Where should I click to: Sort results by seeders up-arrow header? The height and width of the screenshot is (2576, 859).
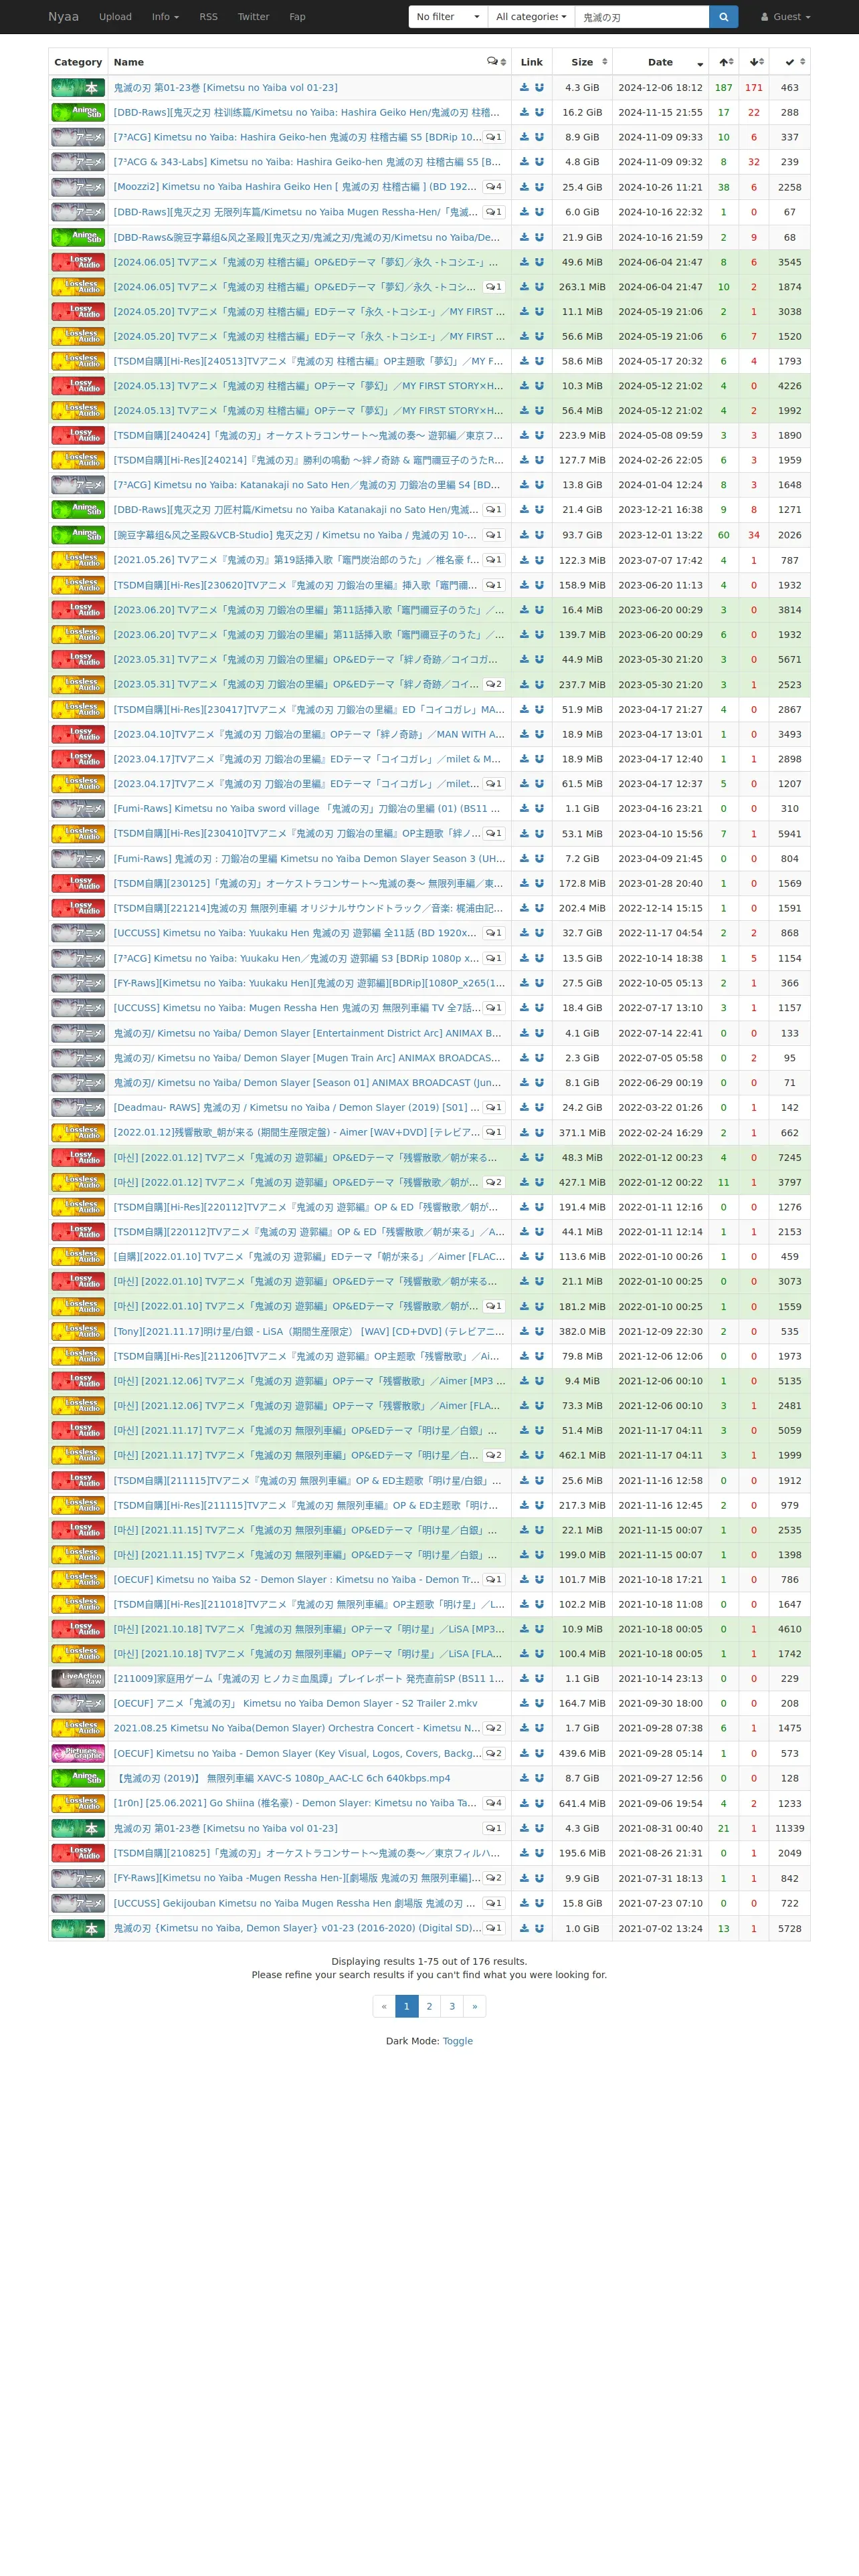point(724,62)
